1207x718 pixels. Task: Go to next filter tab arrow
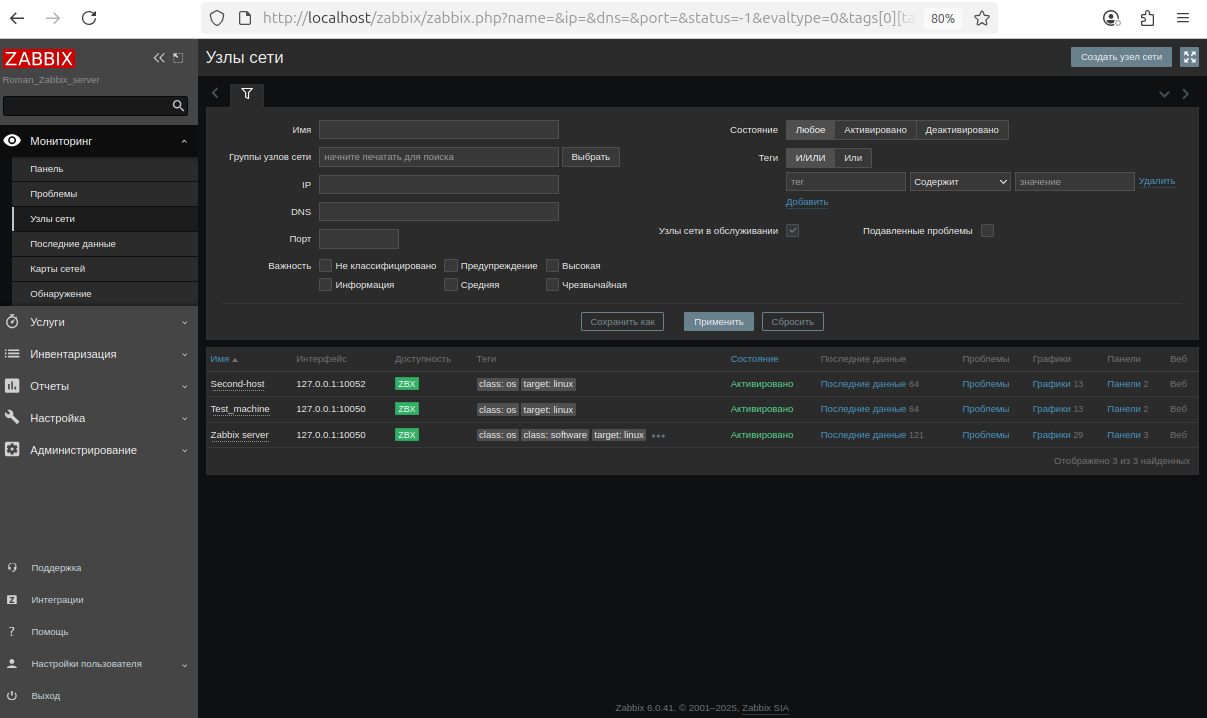1186,94
